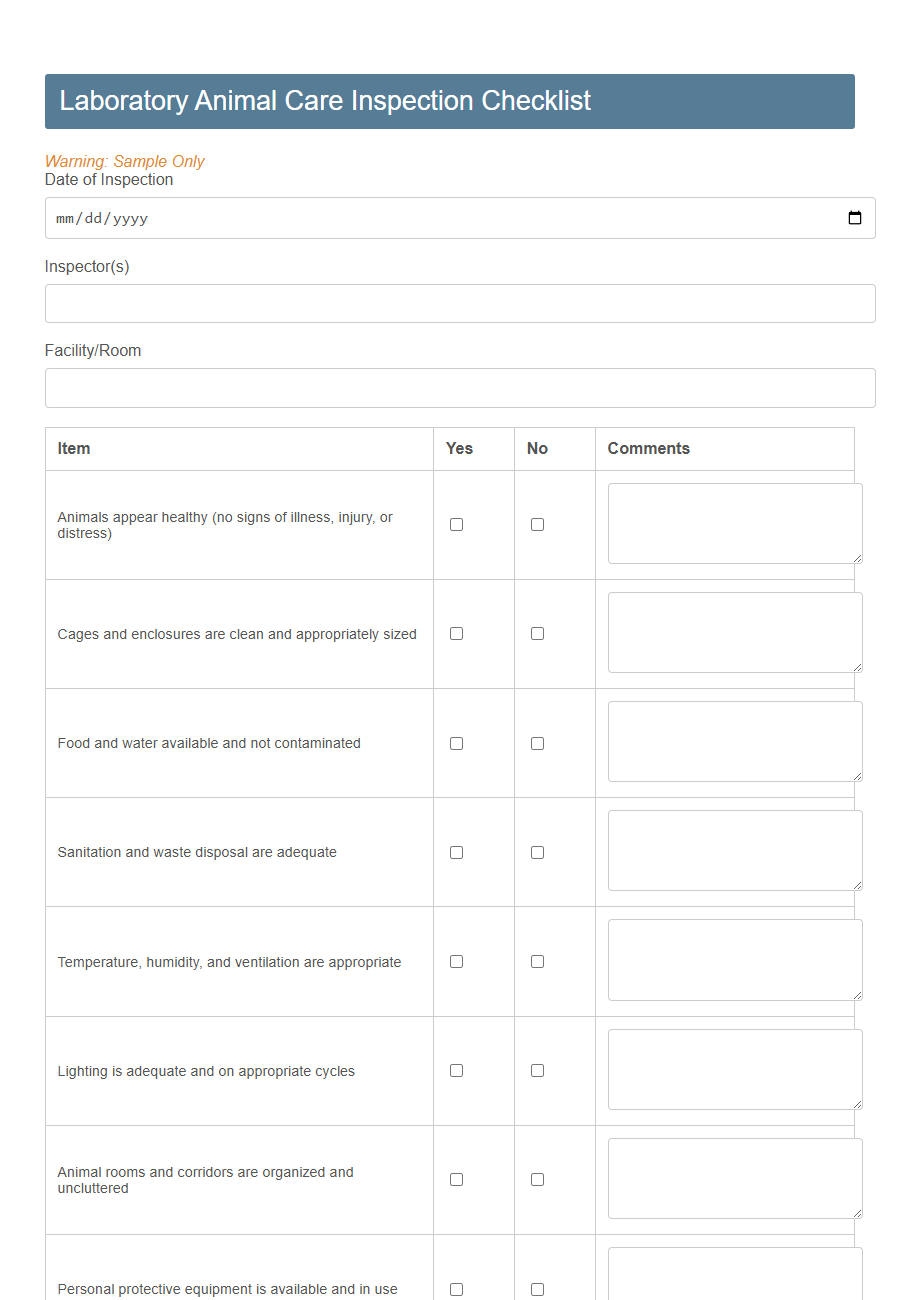This screenshot has width=900, height=1300.
Task: Open the date picker calendar icon
Action: tap(855, 217)
